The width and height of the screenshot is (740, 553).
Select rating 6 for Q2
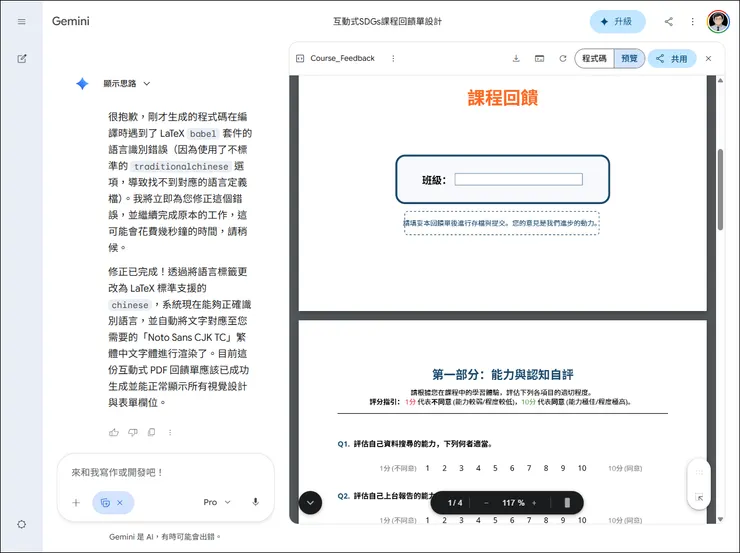tap(512, 520)
